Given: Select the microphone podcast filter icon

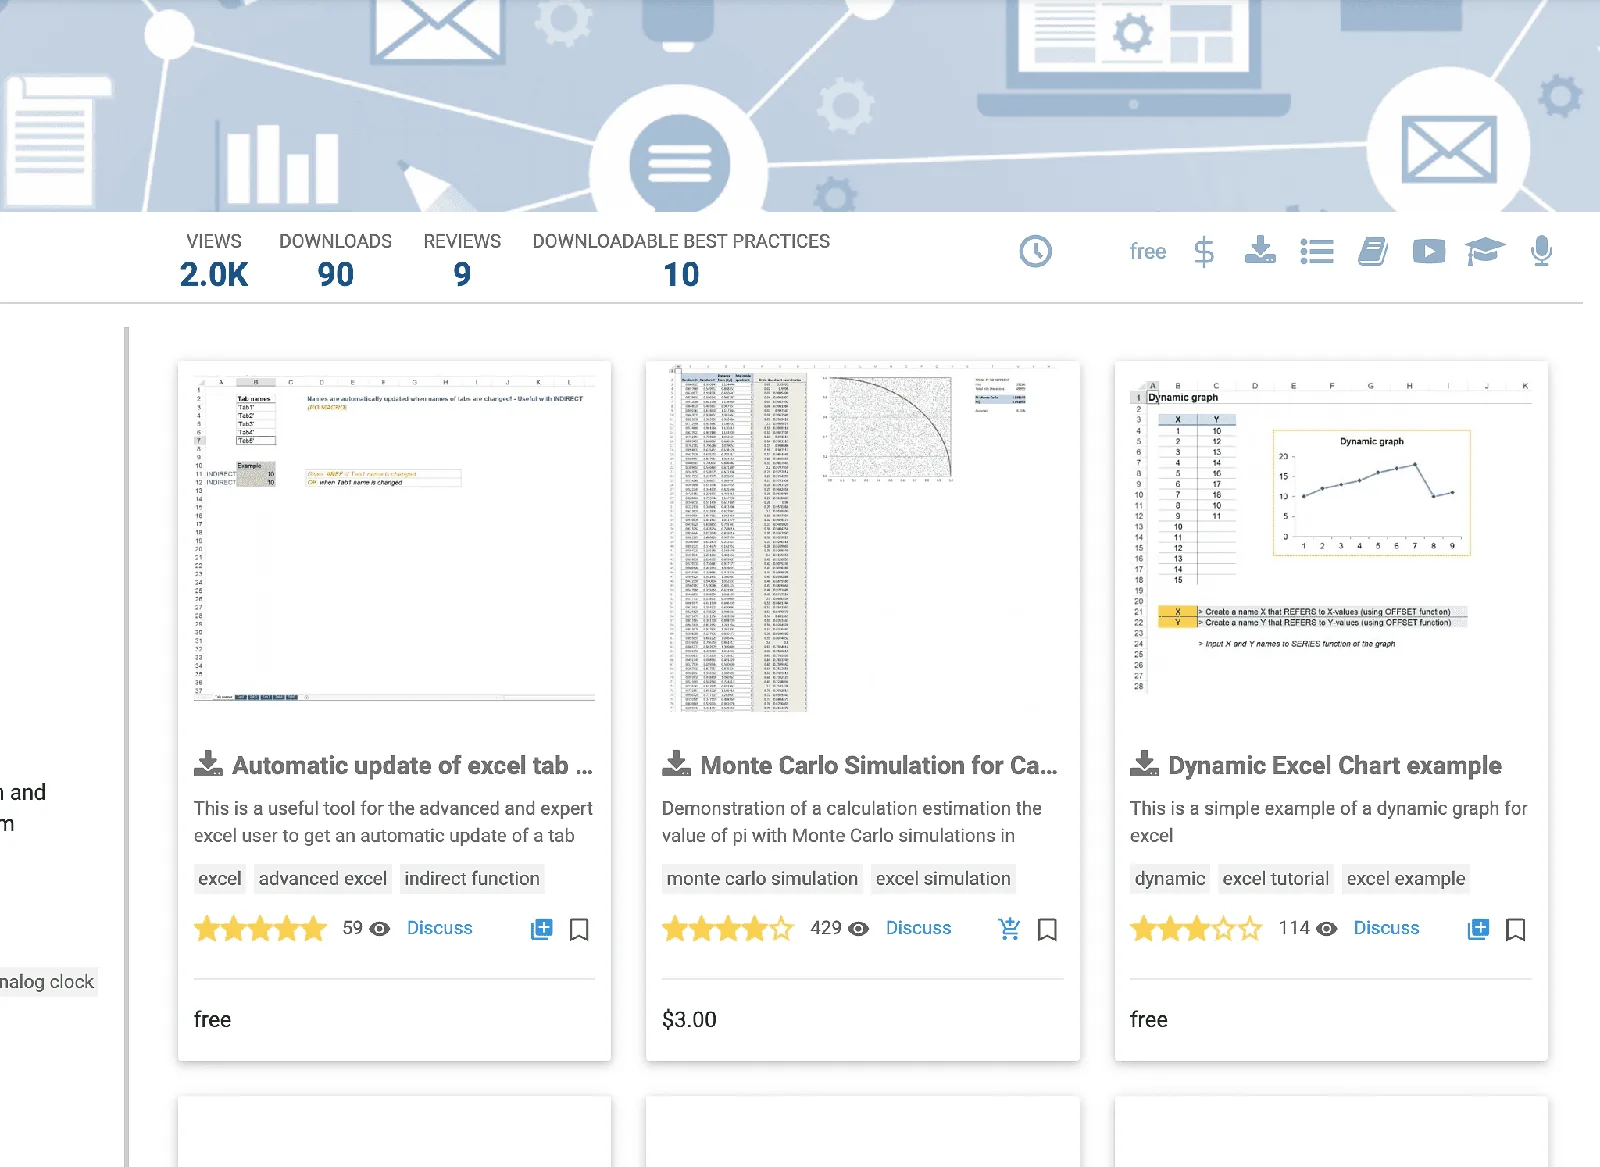Looking at the screenshot, I should [1542, 251].
